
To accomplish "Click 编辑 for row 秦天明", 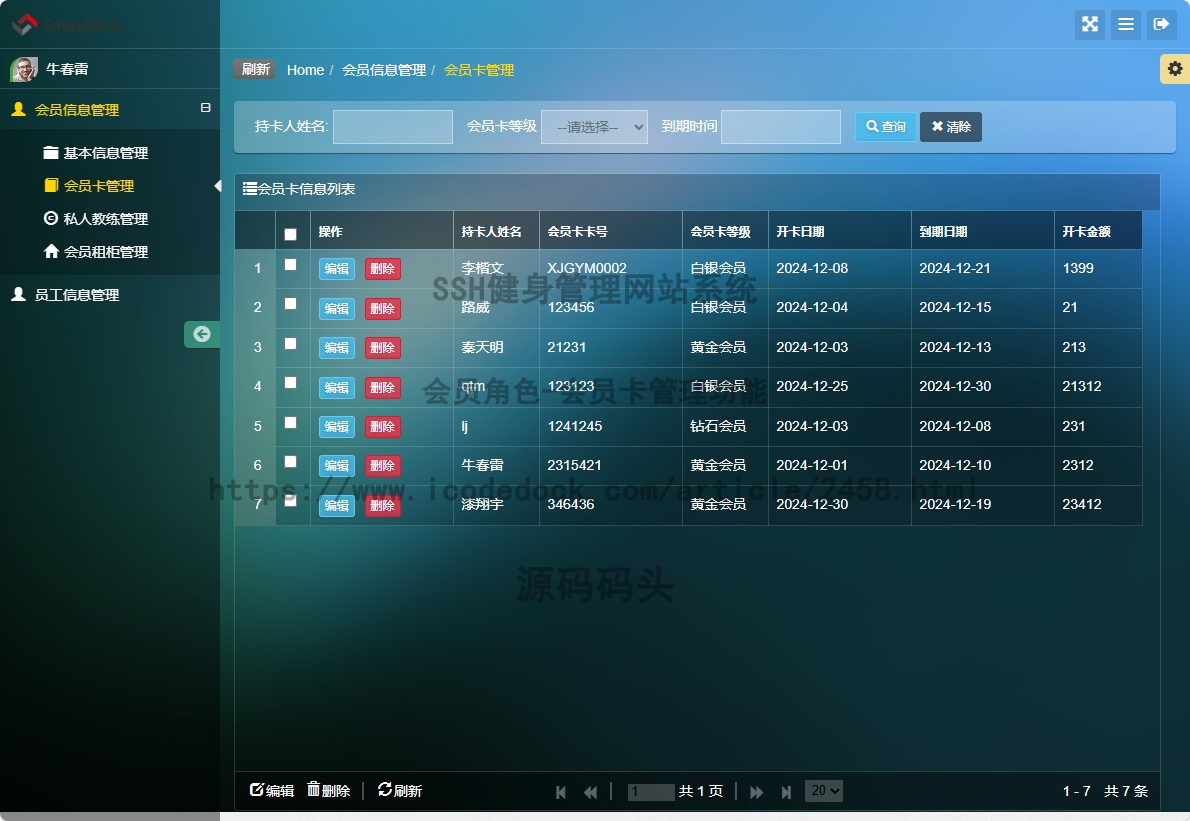I will pyautogui.click(x=337, y=348).
